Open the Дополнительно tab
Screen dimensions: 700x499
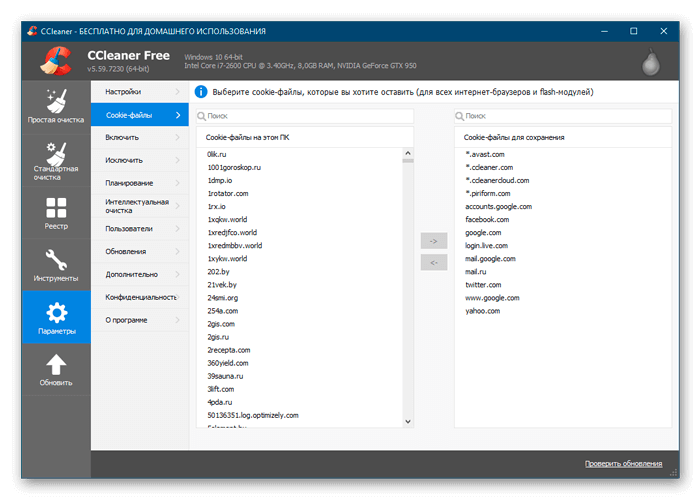point(140,274)
